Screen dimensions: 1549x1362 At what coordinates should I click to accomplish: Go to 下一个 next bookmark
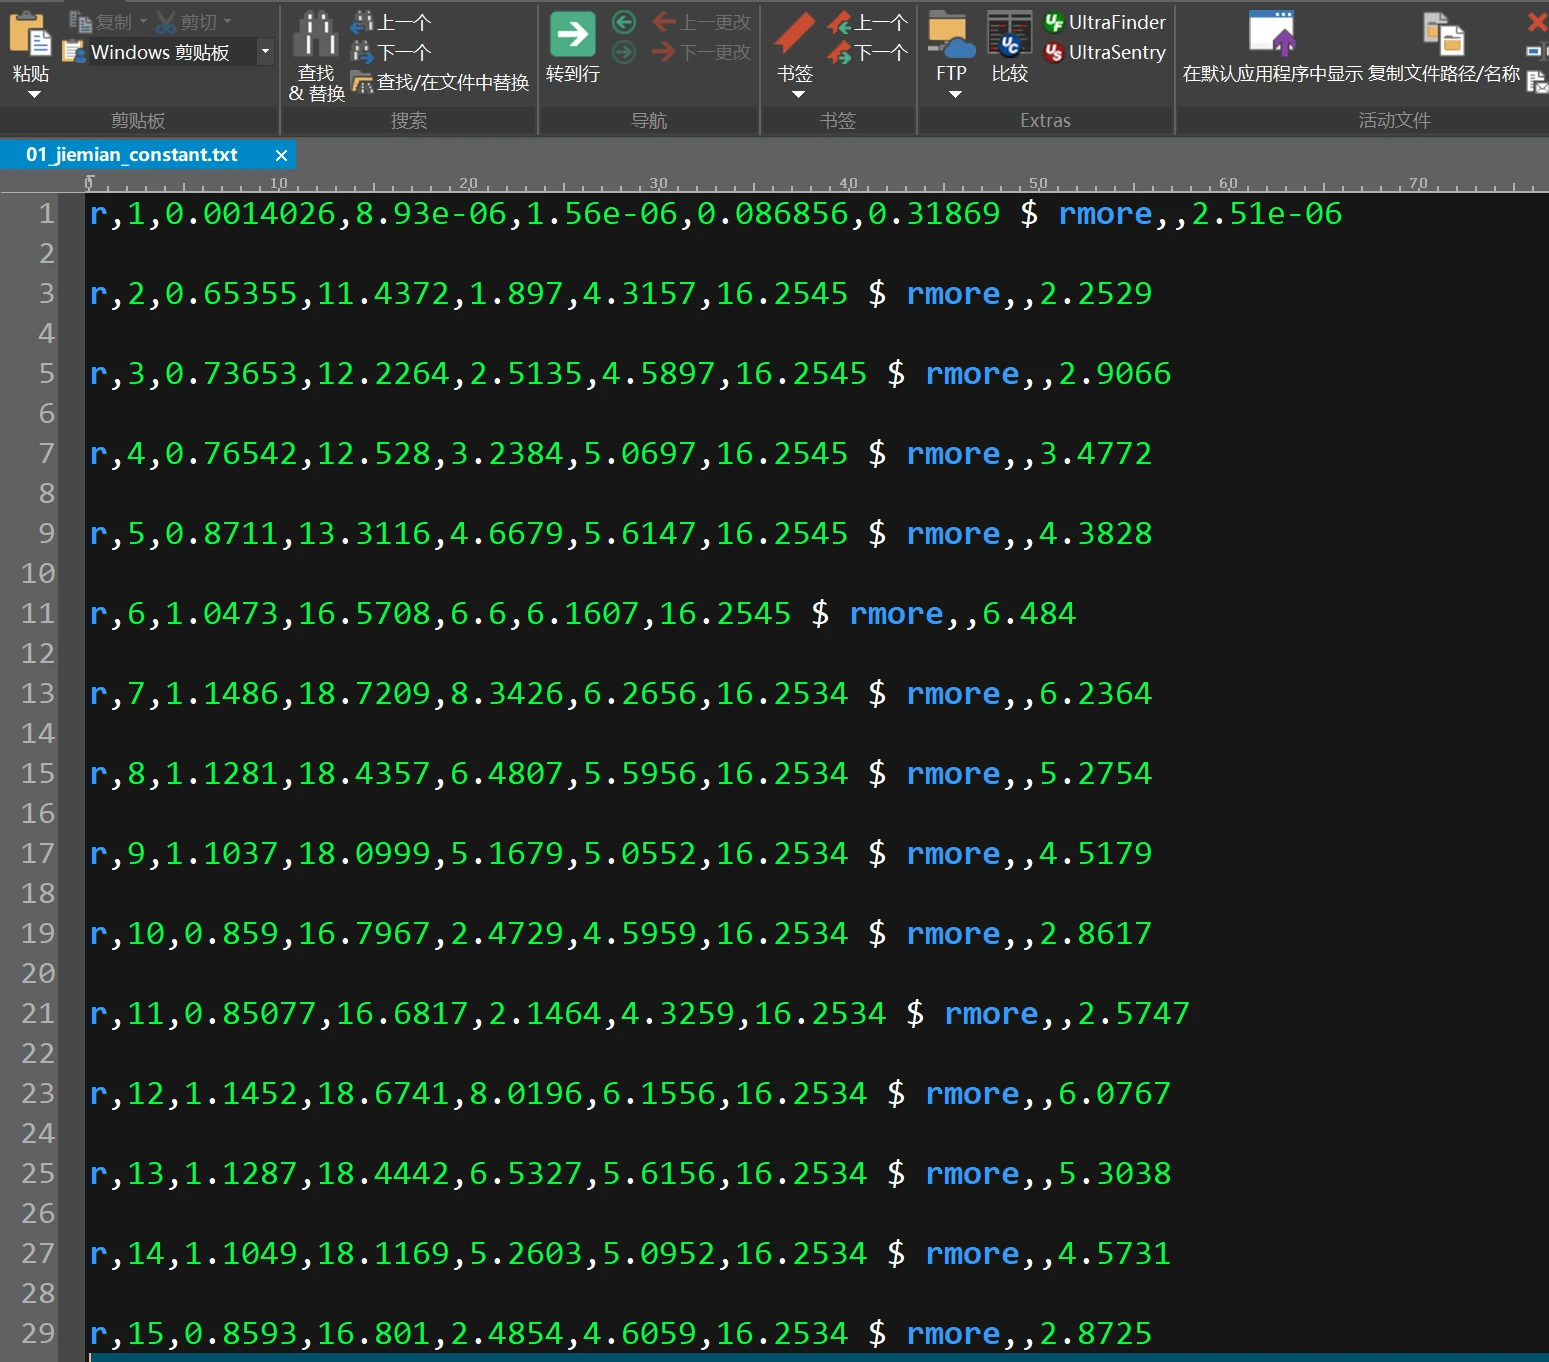click(x=868, y=52)
